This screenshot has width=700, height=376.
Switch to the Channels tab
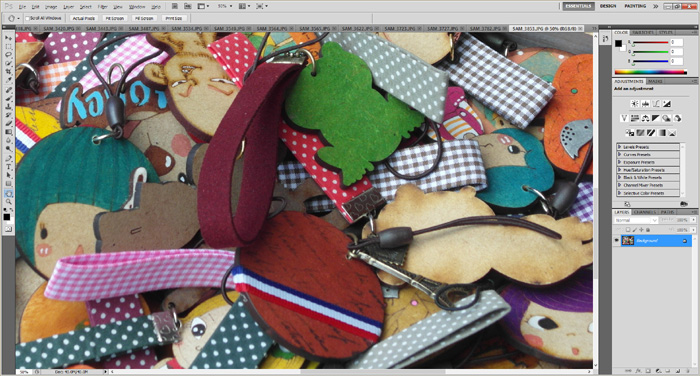[x=644, y=212]
